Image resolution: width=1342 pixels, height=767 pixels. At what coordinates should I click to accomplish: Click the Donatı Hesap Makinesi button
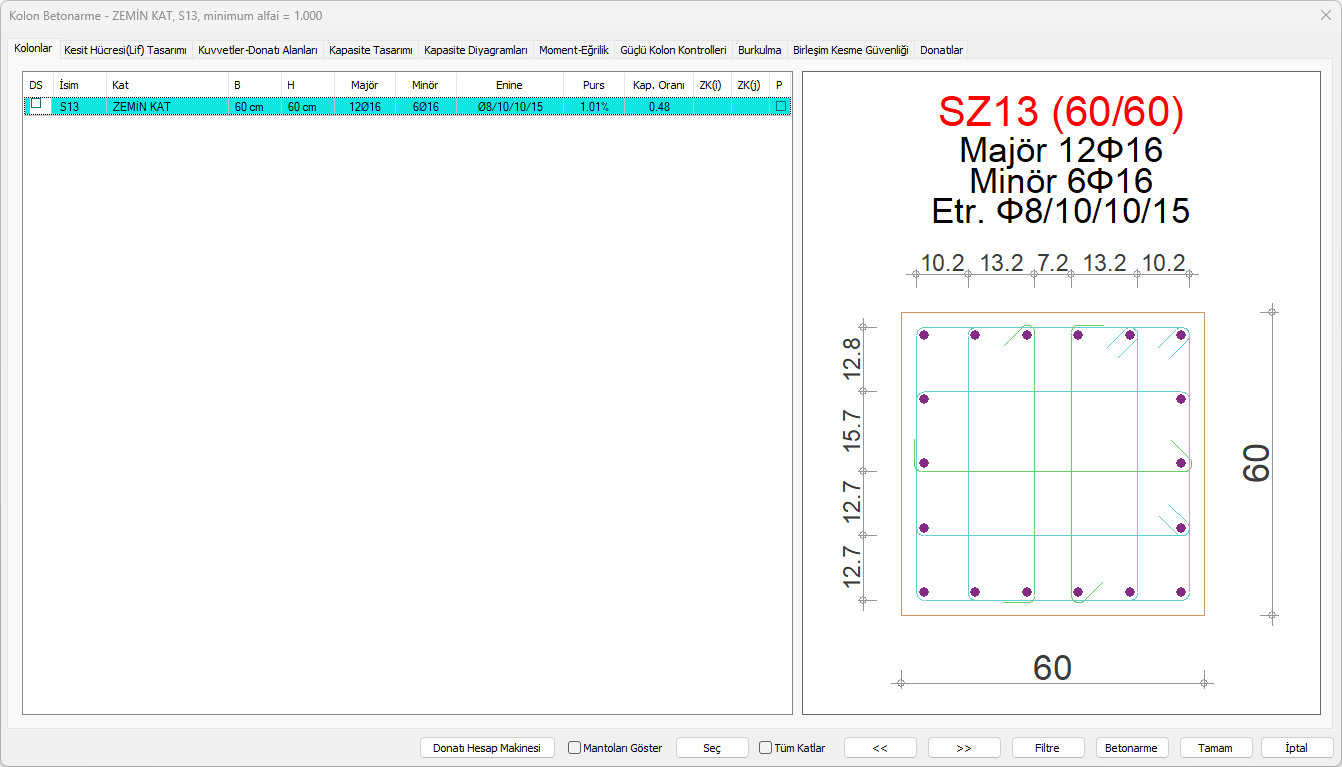point(486,748)
